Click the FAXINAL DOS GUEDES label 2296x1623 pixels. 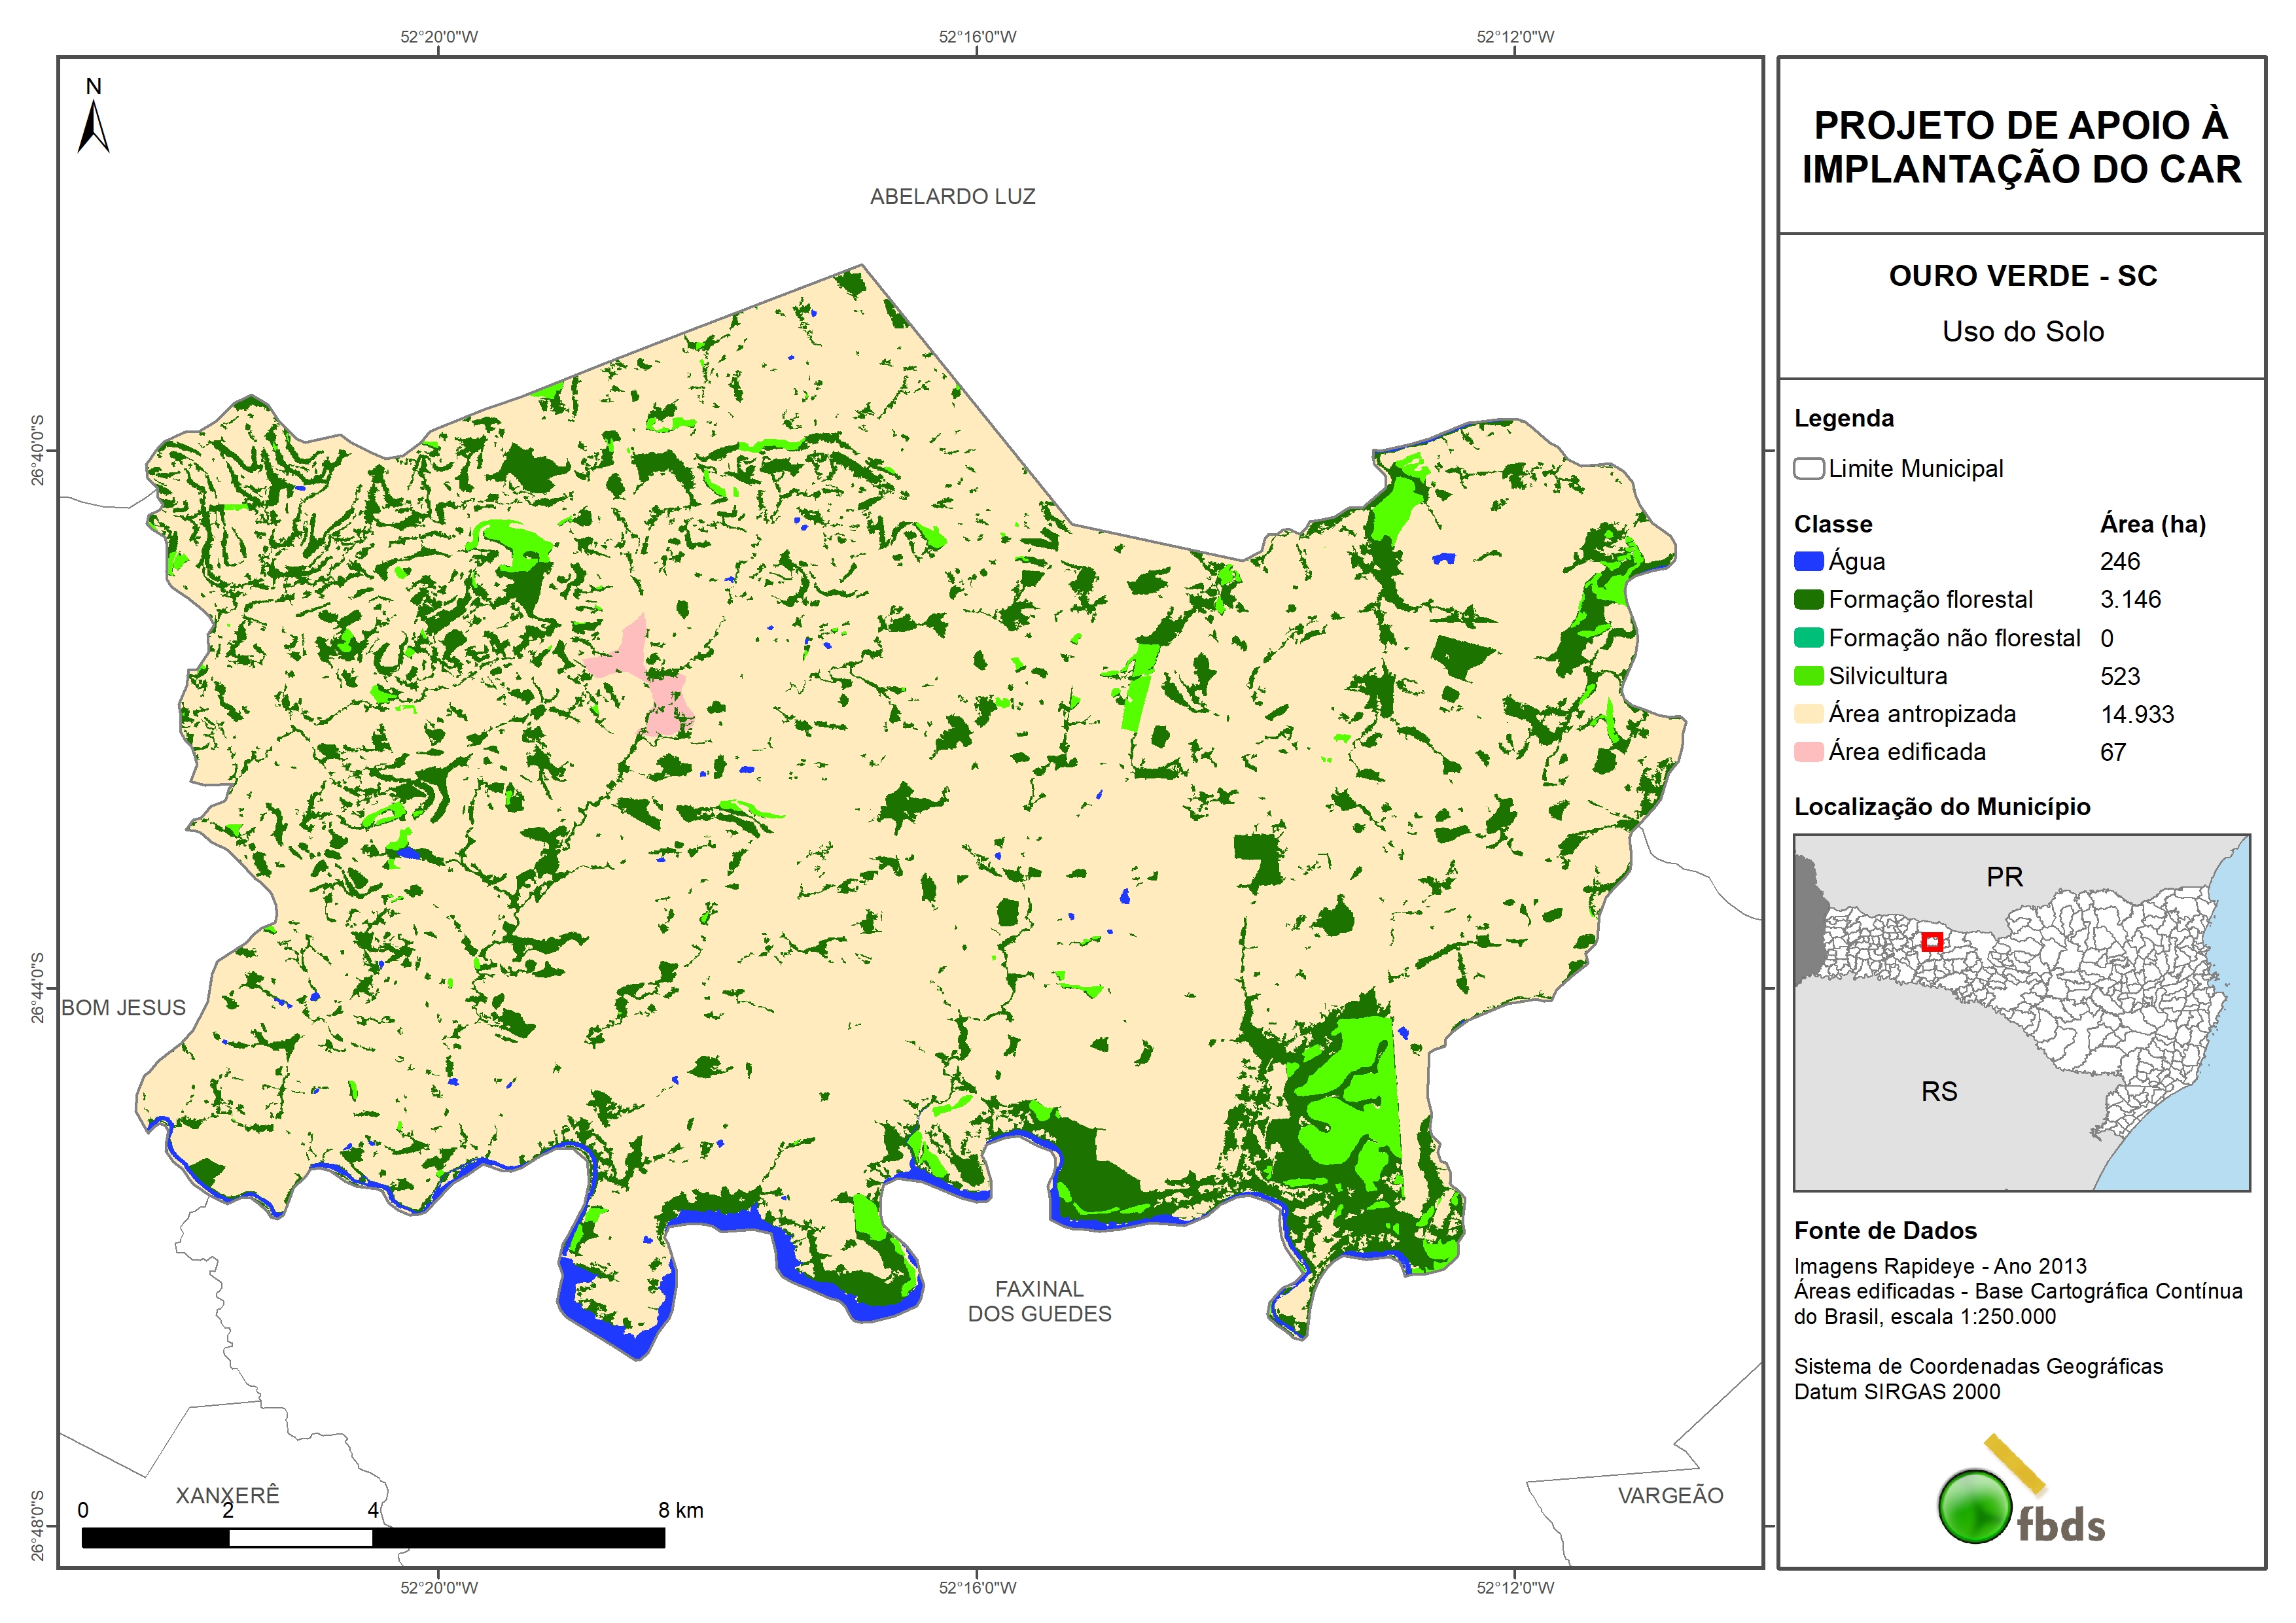(1039, 1301)
